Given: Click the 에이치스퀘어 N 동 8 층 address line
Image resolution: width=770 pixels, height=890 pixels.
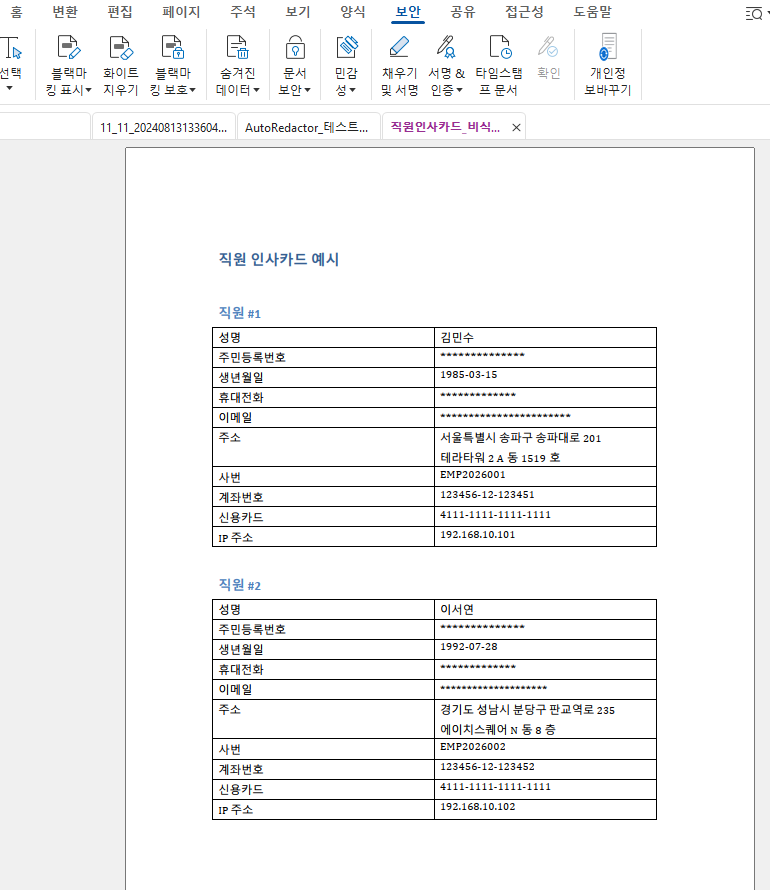Looking at the screenshot, I should tap(498, 730).
